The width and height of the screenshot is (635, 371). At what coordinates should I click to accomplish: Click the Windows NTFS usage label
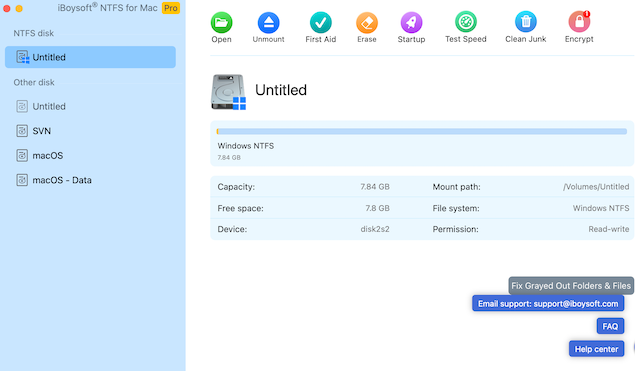pyautogui.click(x=245, y=146)
